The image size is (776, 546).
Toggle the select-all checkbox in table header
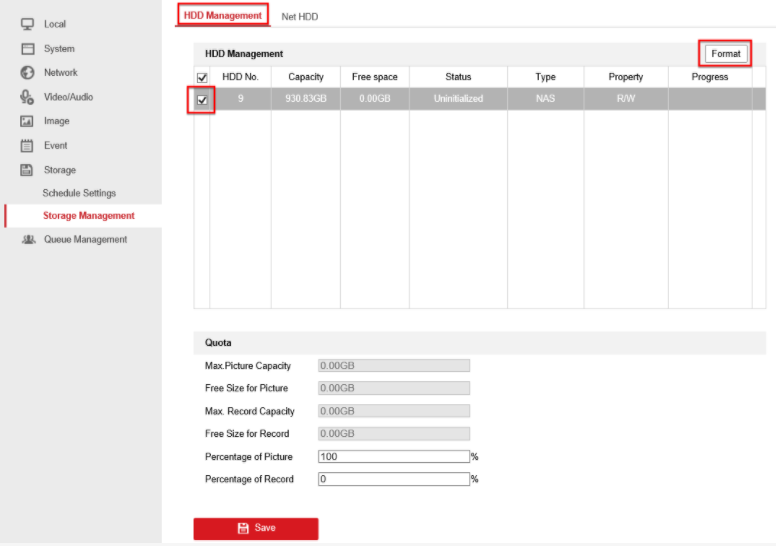pyautogui.click(x=202, y=78)
